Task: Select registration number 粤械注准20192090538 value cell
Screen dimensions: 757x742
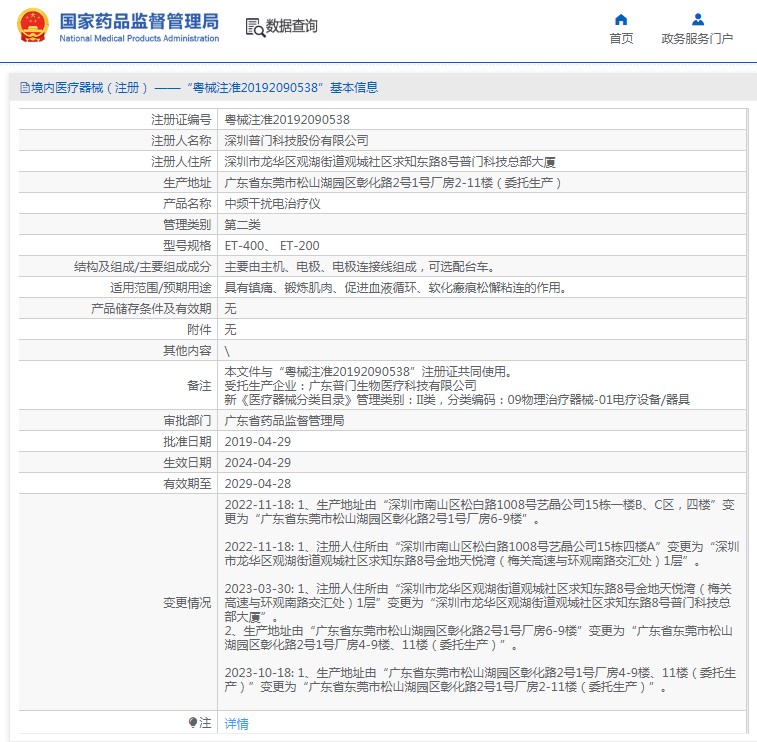Action: [287, 120]
